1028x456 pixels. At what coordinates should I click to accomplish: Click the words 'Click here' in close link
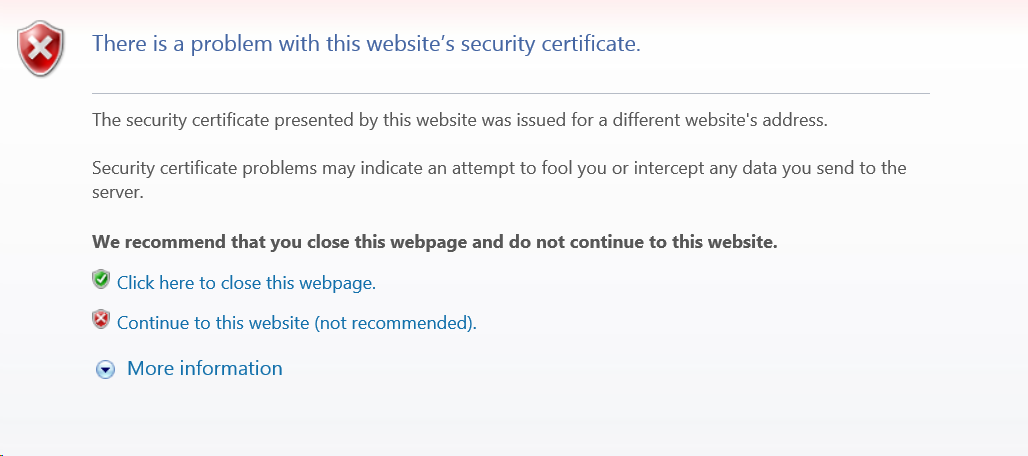(155, 283)
